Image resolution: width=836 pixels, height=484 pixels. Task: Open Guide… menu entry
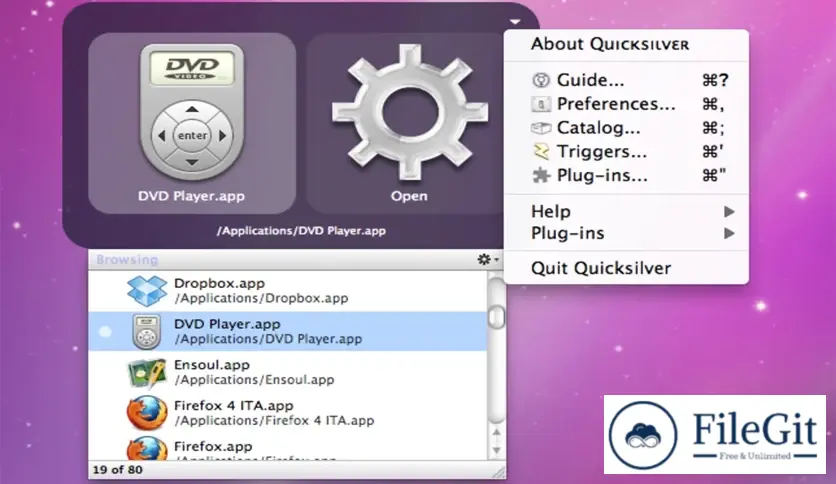pos(626,80)
